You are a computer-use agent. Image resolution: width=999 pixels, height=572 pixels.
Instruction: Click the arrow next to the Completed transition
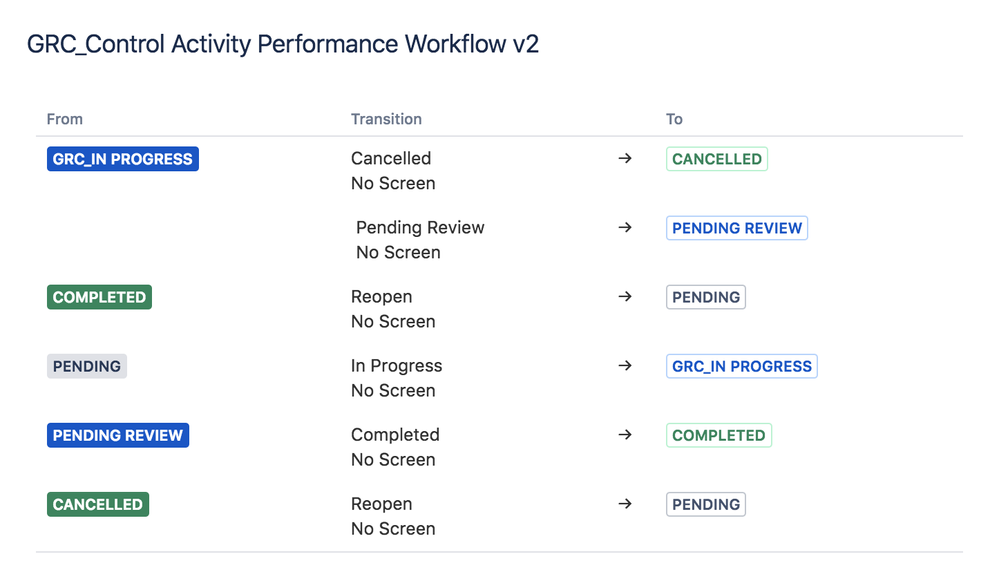(x=625, y=435)
